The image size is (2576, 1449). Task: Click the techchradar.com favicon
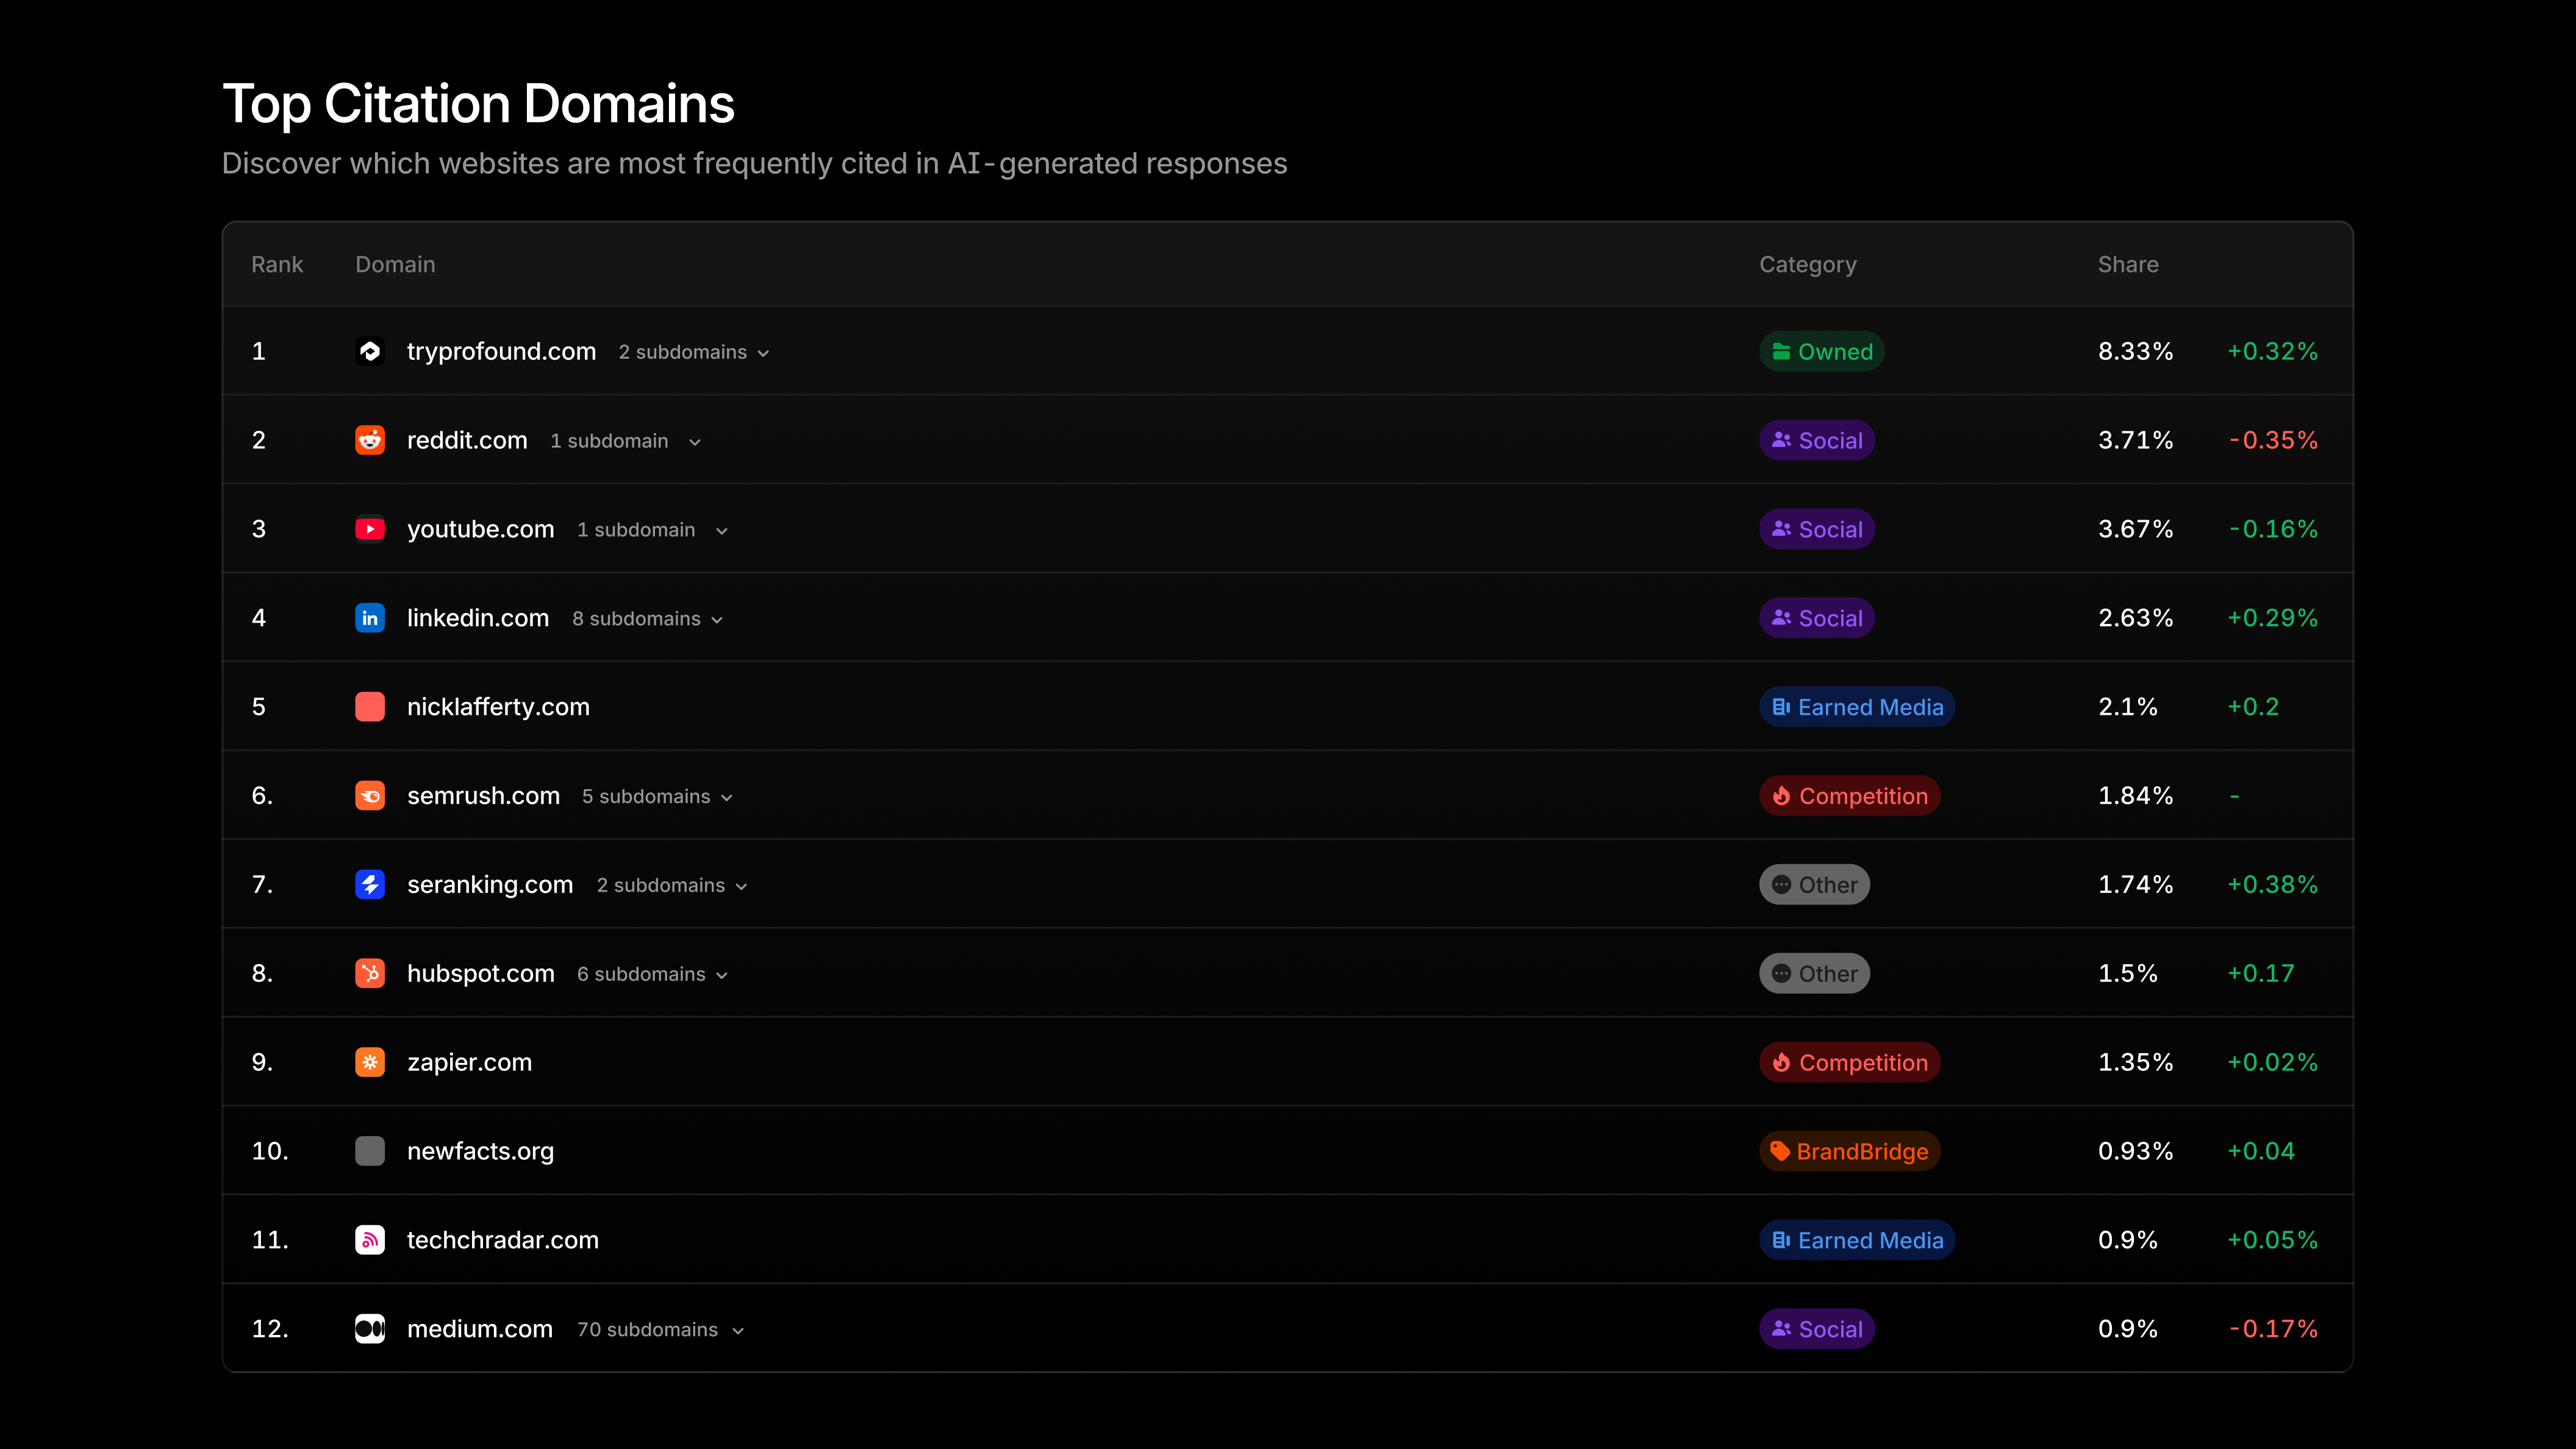pos(370,1240)
